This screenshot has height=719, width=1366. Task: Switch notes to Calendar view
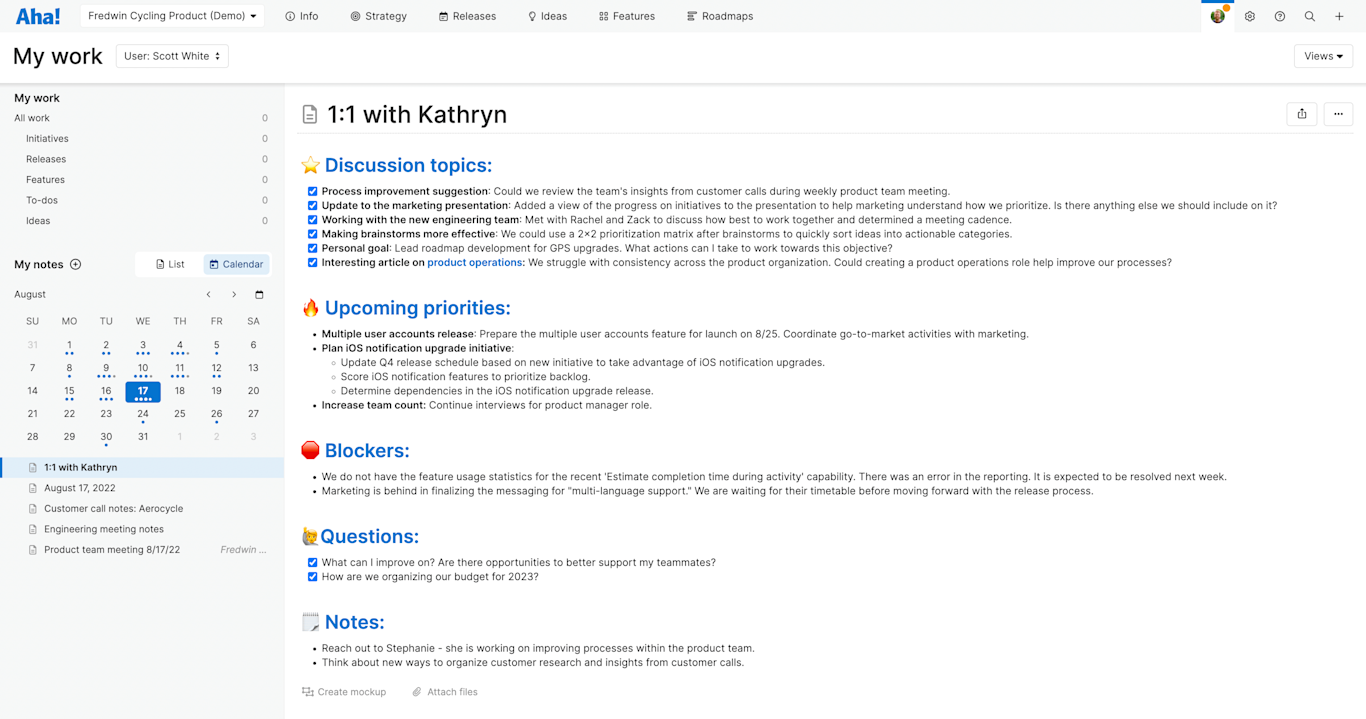(236, 265)
